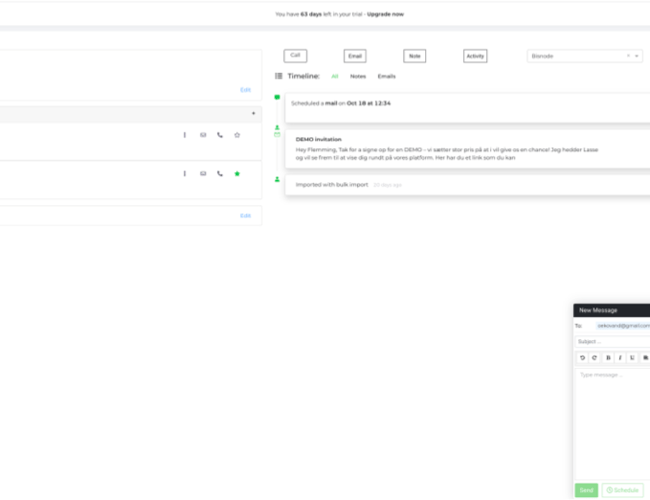Show All timeline entries

point(335,76)
